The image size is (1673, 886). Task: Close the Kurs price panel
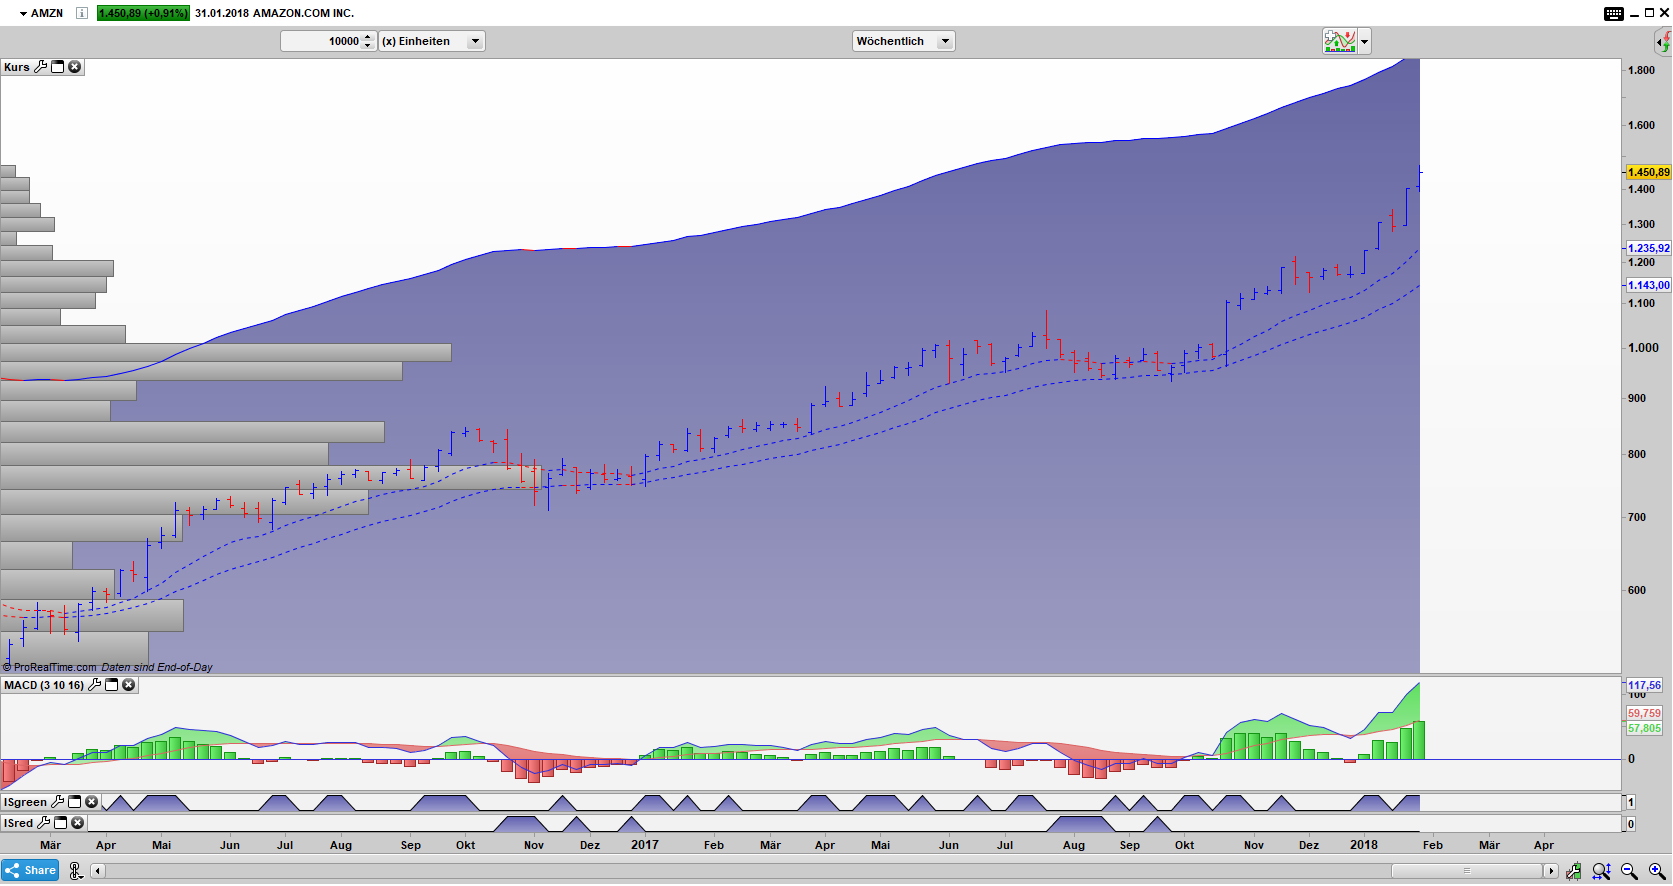point(74,67)
